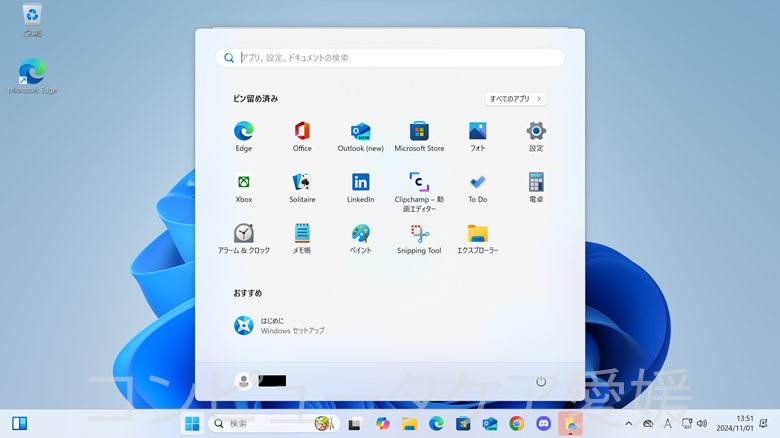This screenshot has width=780, height=438.
Task: Open the clock and date in taskbar
Action: click(735, 423)
